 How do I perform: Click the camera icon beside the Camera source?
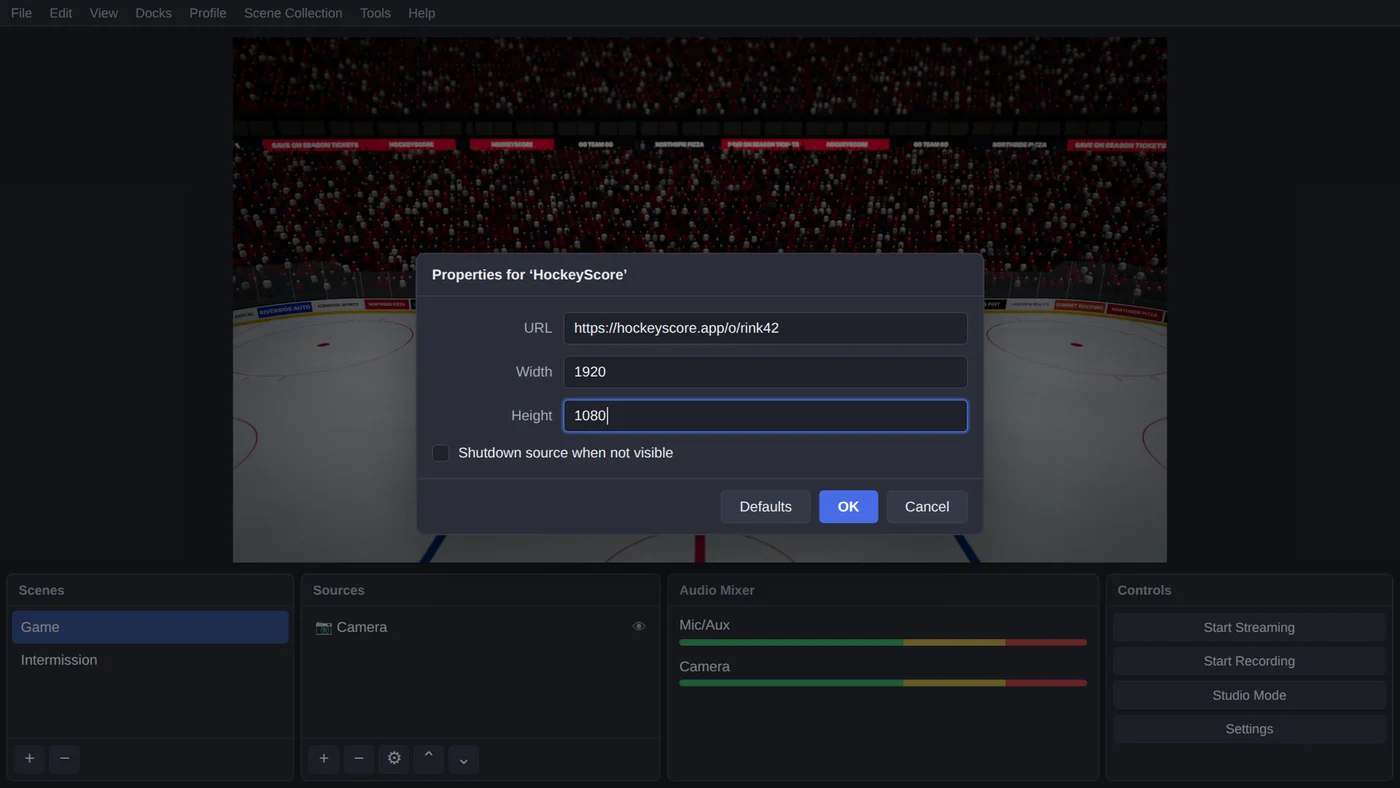point(323,627)
